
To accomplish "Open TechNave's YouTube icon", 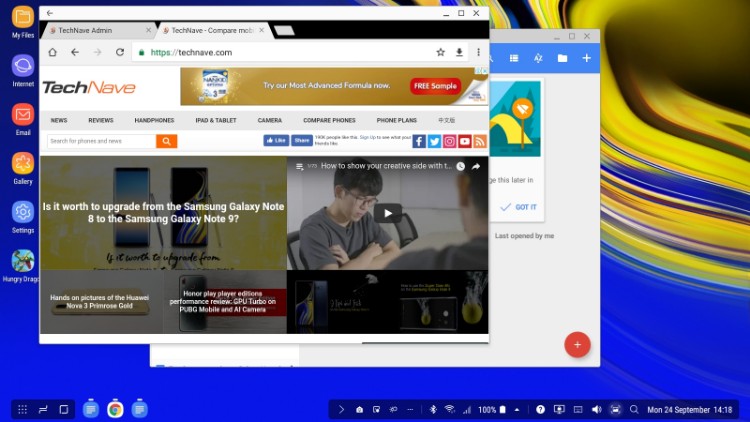I will click(465, 141).
